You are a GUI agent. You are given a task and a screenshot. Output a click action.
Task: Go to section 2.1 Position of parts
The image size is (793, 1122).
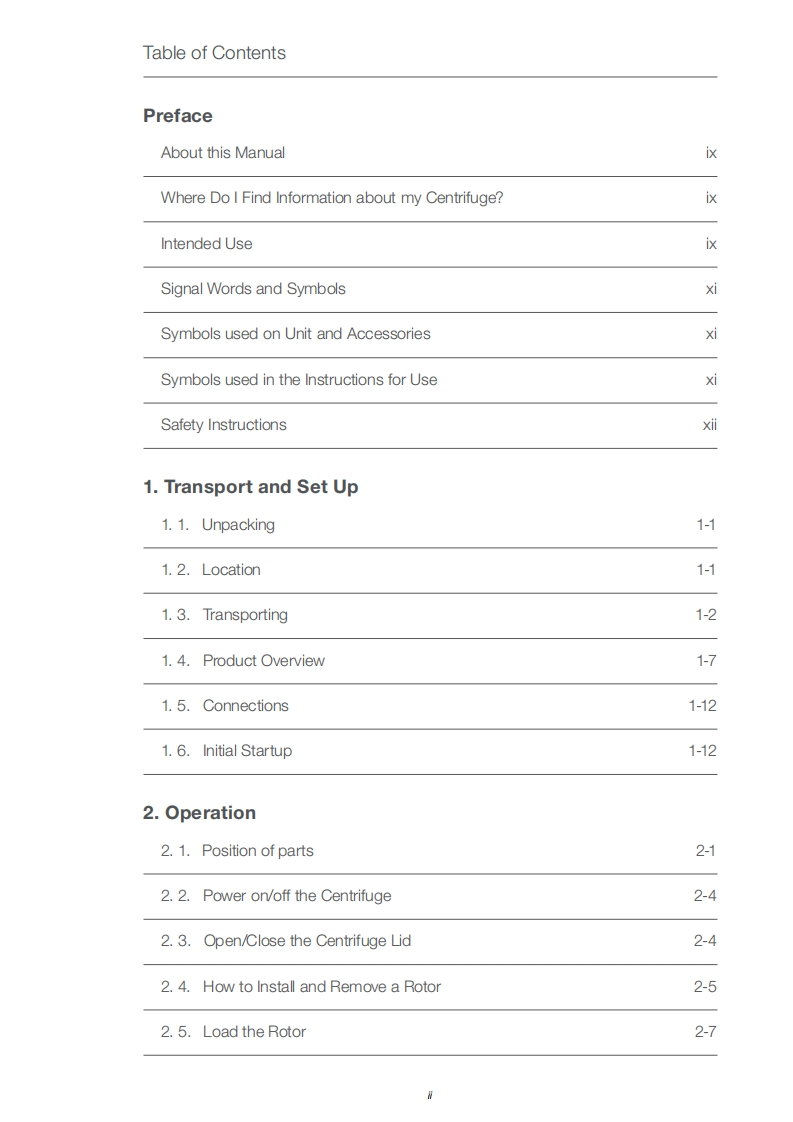pyautogui.click(x=257, y=851)
